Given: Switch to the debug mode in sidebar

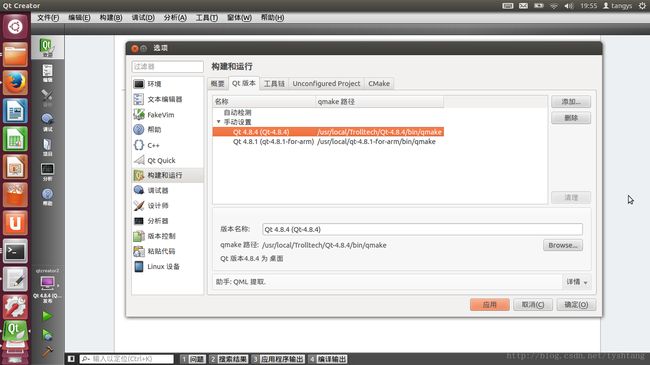Looking at the screenshot, I should pos(47,122).
